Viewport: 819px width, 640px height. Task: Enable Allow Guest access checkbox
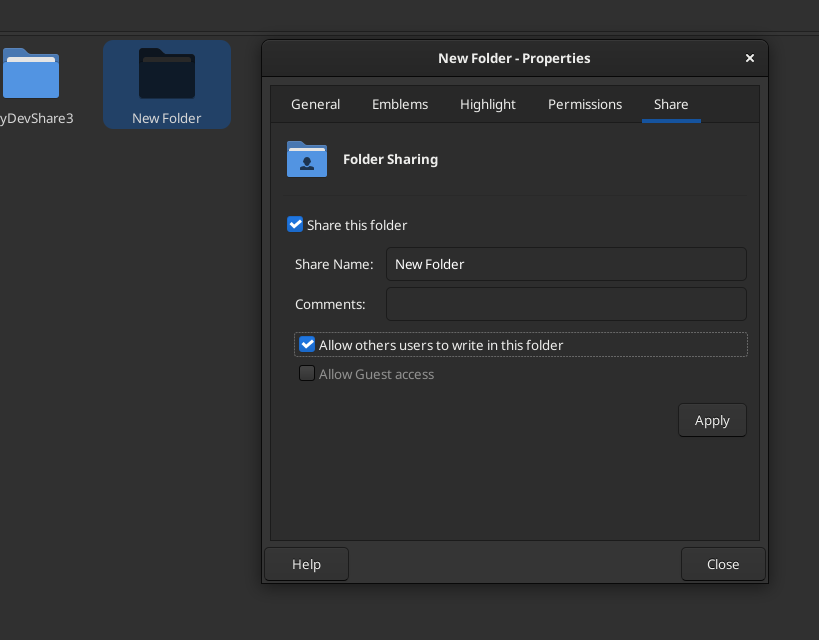click(307, 374)
